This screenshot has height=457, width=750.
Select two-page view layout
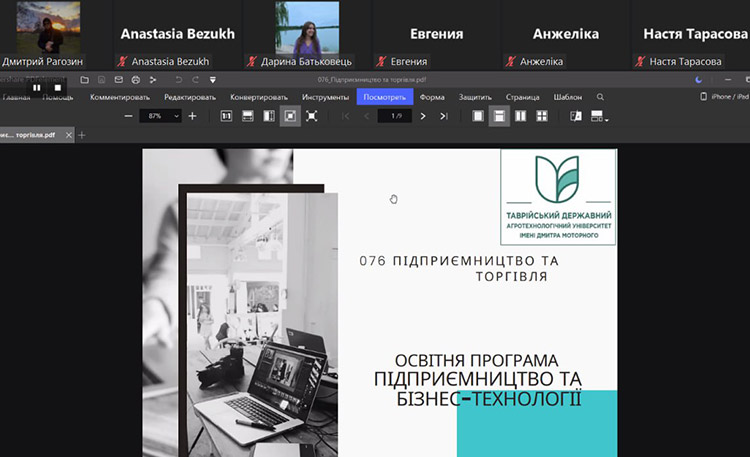pos(520,116)
